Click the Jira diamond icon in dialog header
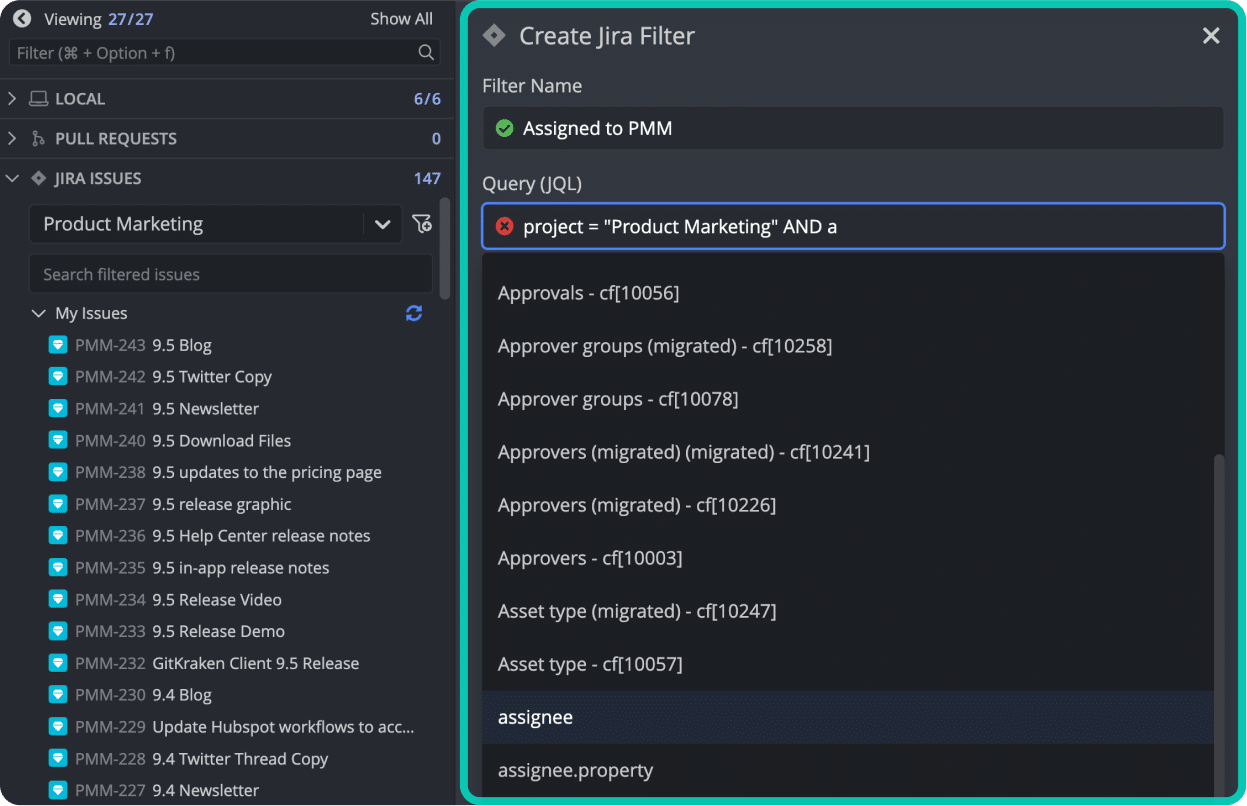This screenshot has height=806, width=1247. point(494,35)
